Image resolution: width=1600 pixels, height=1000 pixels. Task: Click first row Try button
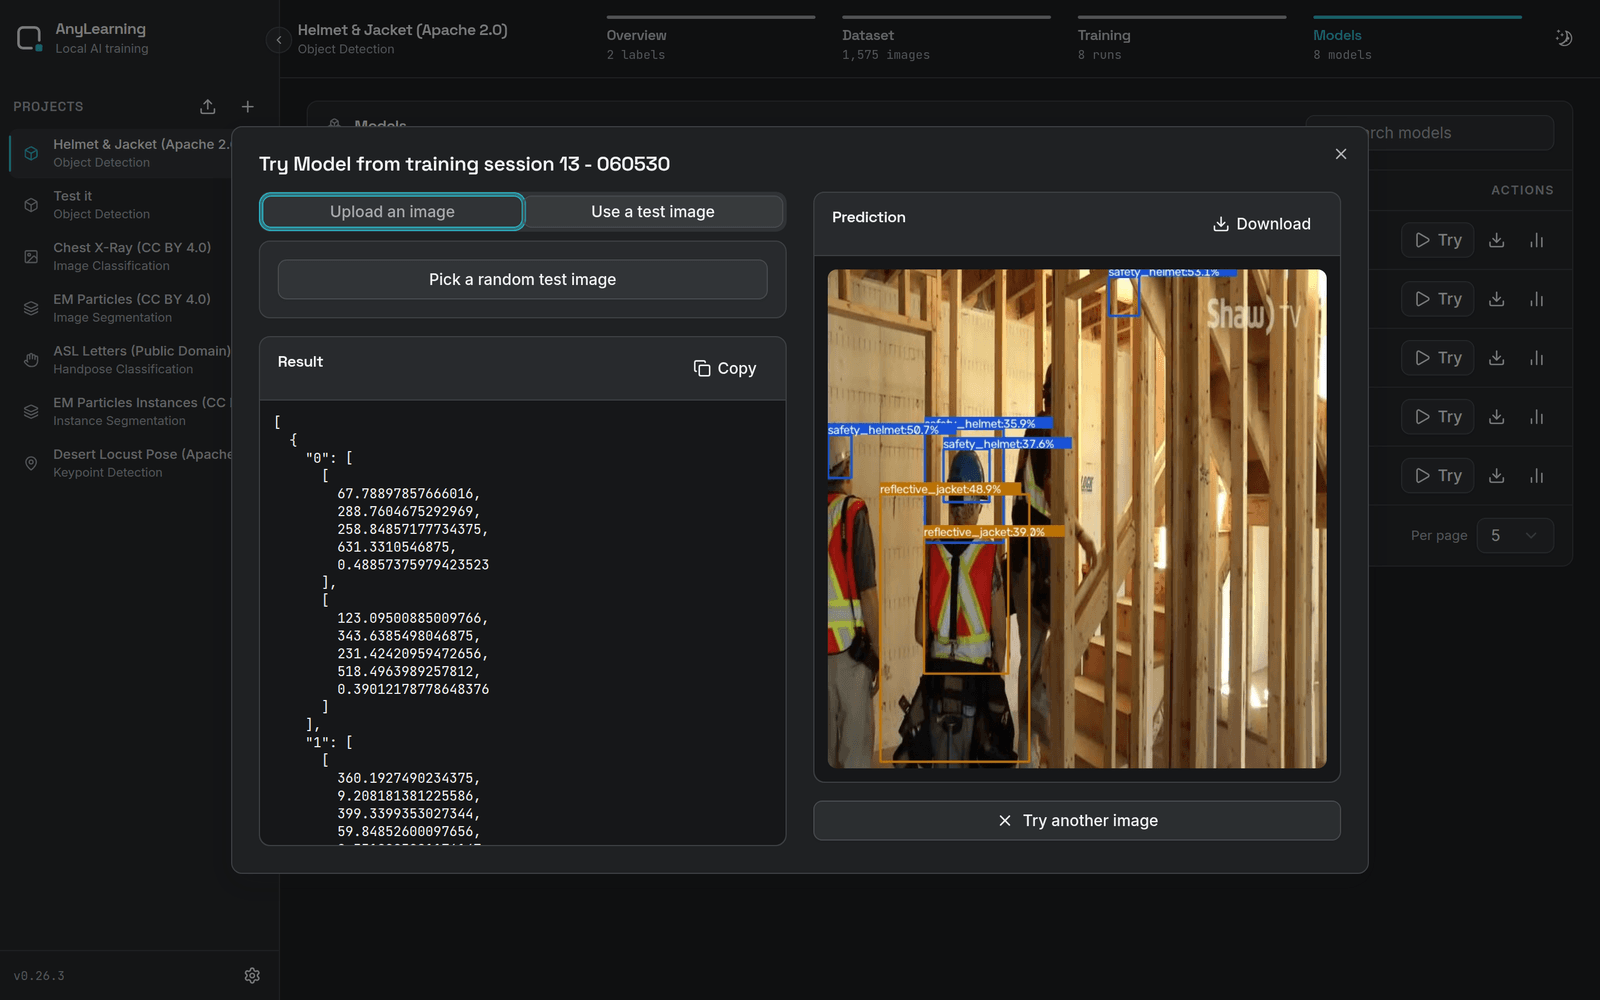(1438, 240)
